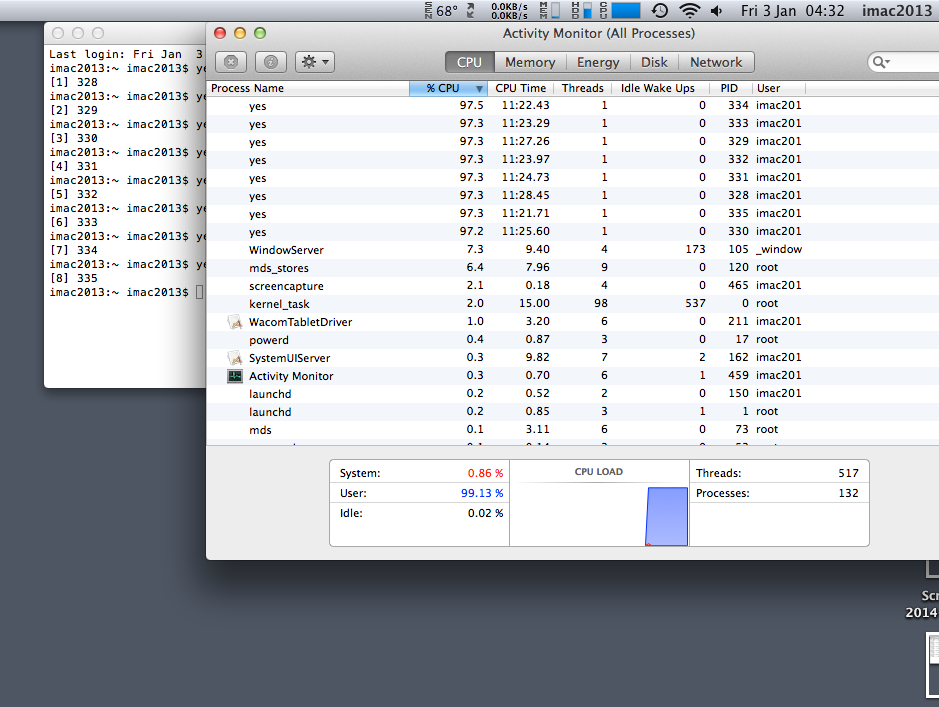939x707 pixels.
Task: Click the screenshot file thumbnail on desktop
Action: coord(933,667)
